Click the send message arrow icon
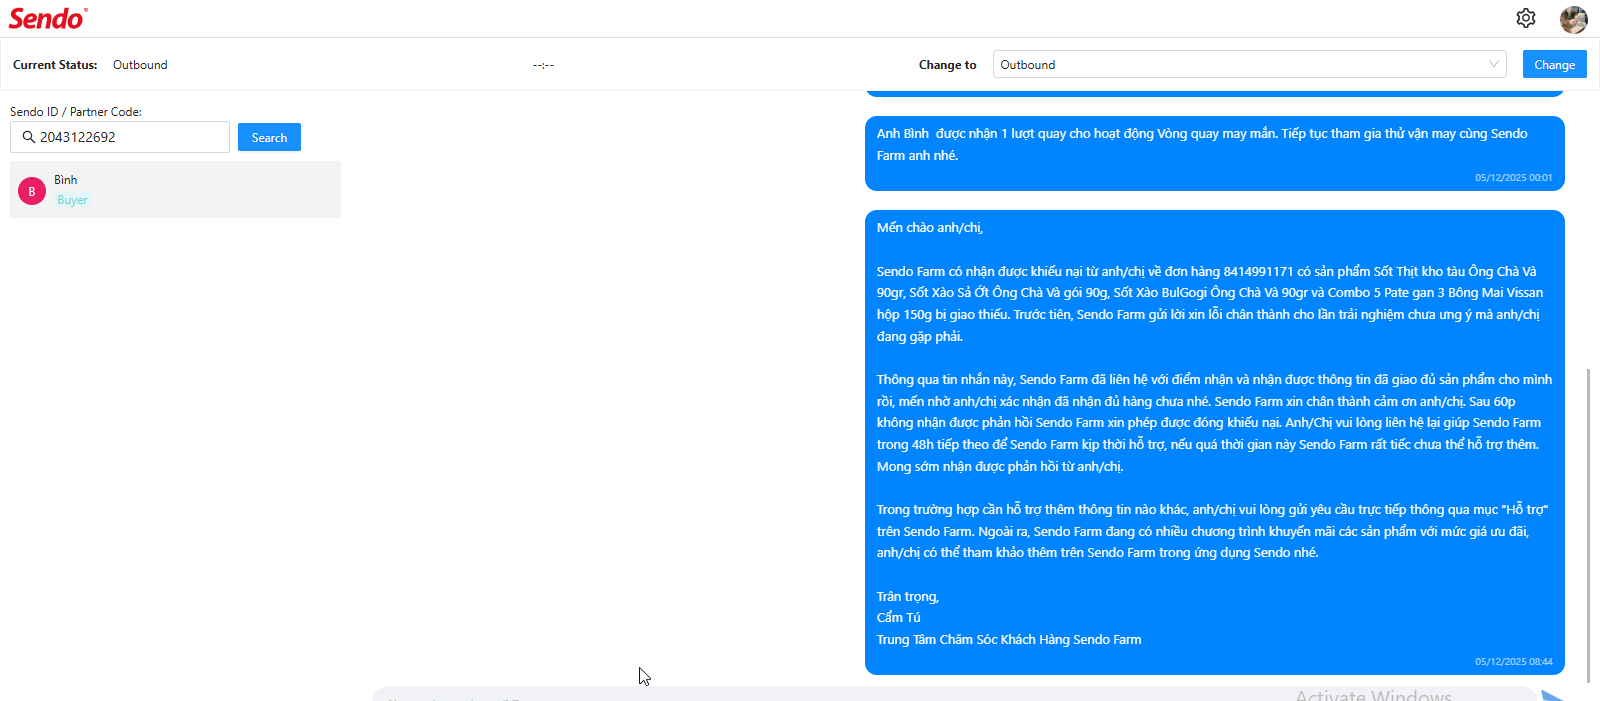The width and height of the screenshot is (1600, 701). coord(1553,695)
